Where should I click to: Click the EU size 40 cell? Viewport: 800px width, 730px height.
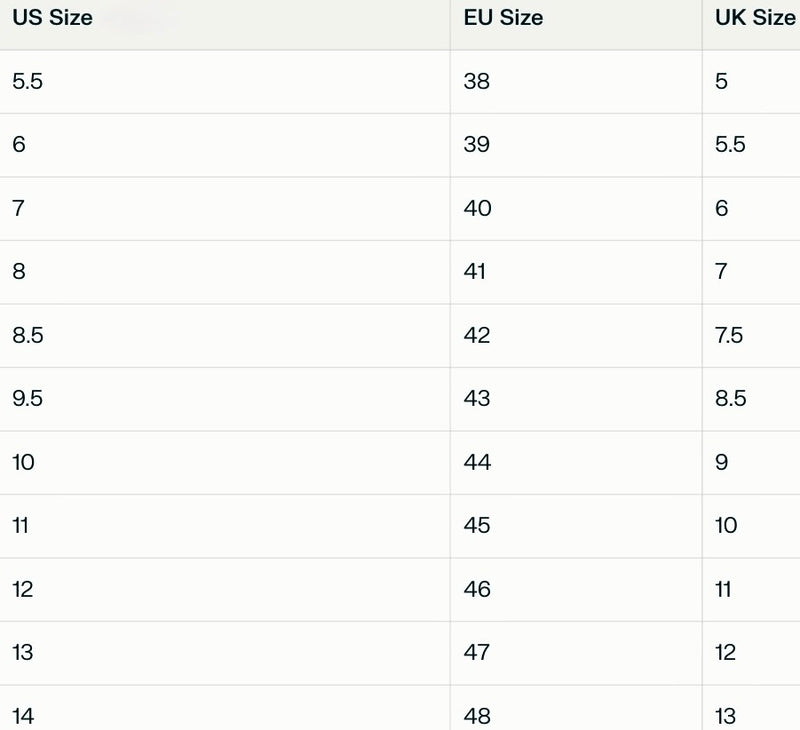tap(477, 209)
